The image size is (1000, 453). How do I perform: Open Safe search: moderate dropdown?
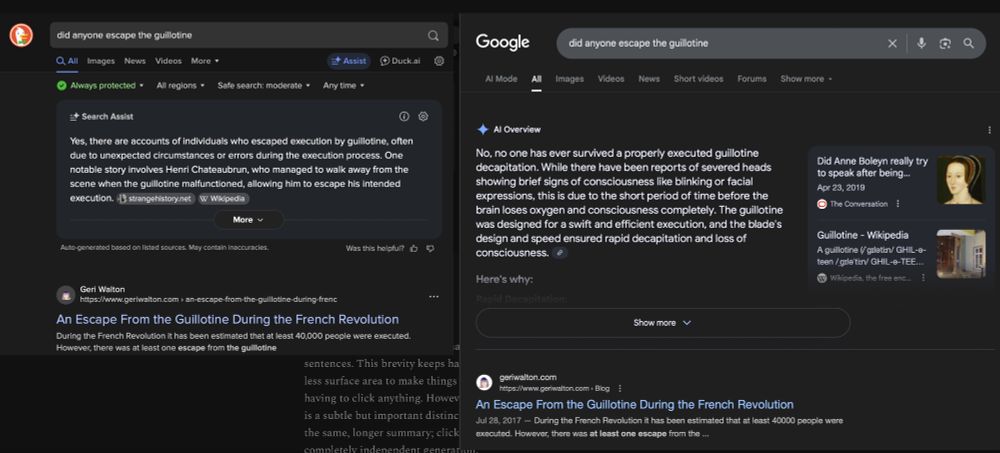pos(263,85)
